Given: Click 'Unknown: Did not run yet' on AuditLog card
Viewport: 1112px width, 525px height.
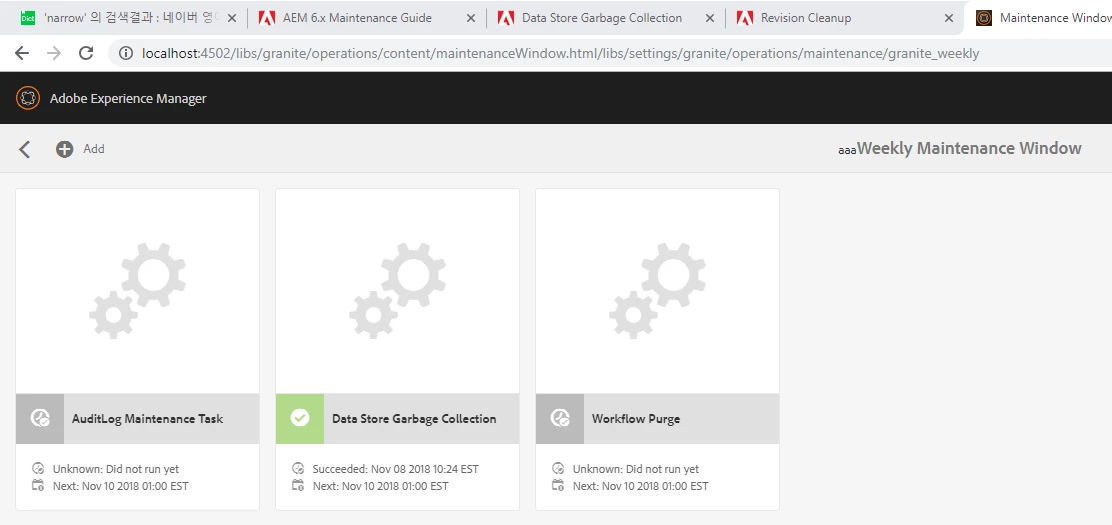Looking at the screenshot, I should (x=116, y=469).
